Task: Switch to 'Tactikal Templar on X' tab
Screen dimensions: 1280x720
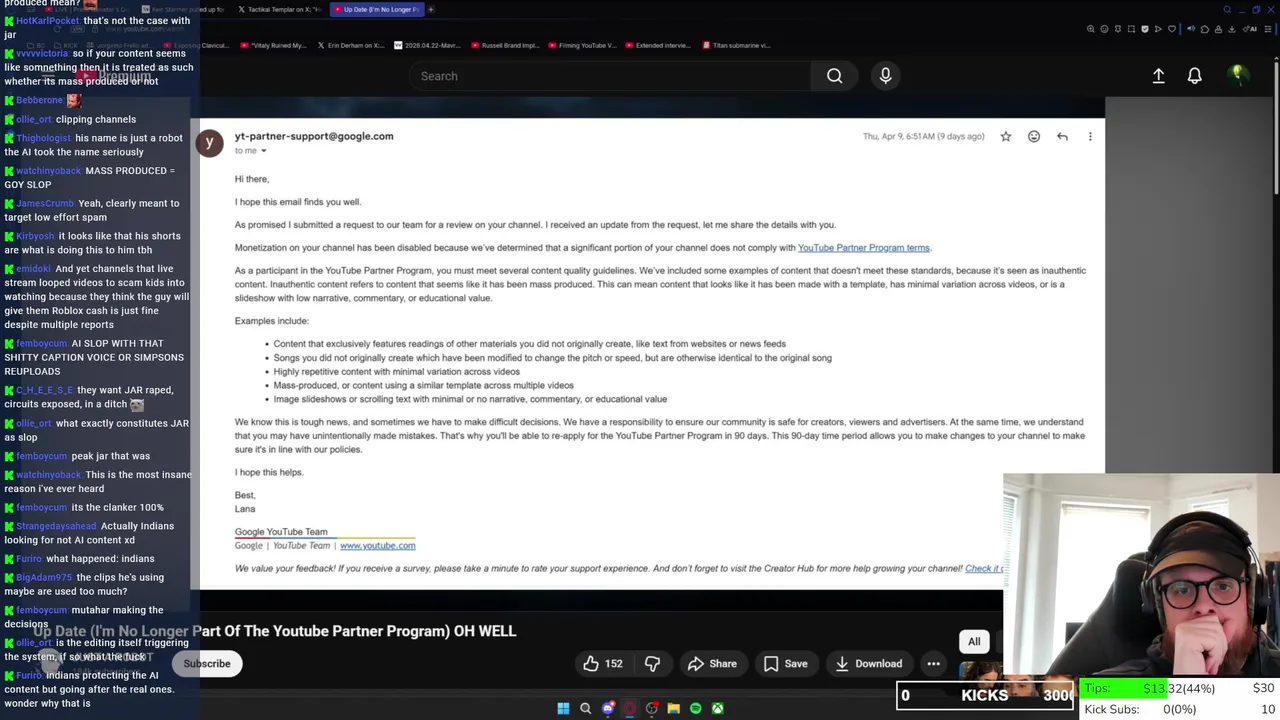Action: click(279, 9)
